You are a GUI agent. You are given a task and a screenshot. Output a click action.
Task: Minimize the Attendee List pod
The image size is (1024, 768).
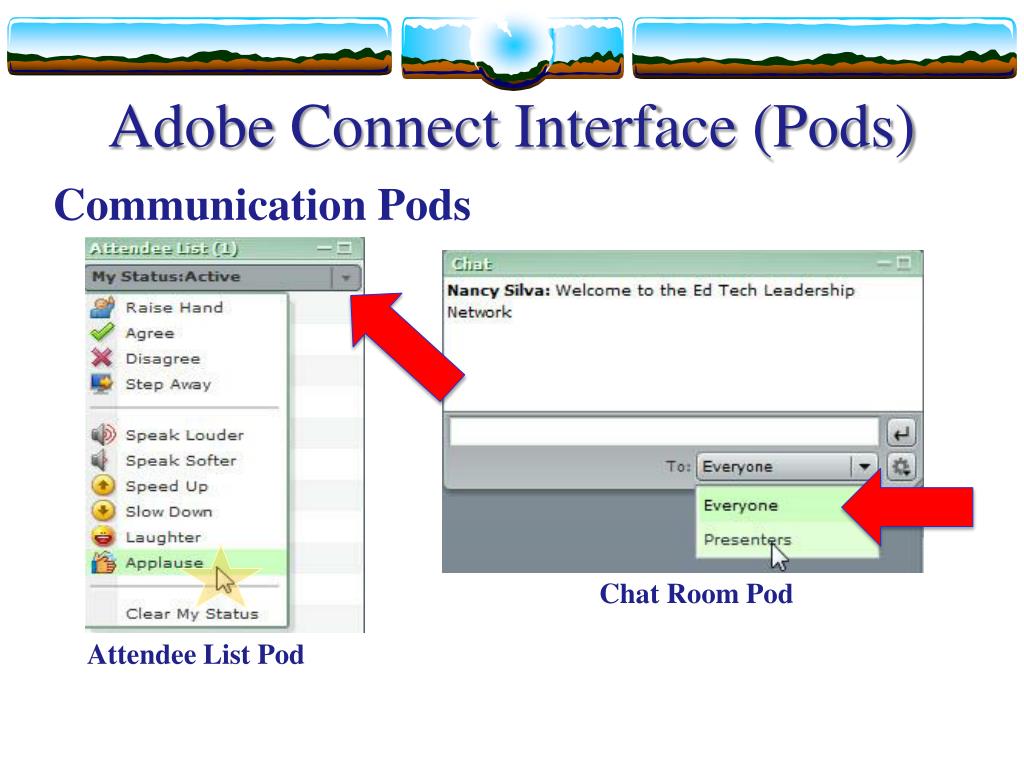pos(325,248)
